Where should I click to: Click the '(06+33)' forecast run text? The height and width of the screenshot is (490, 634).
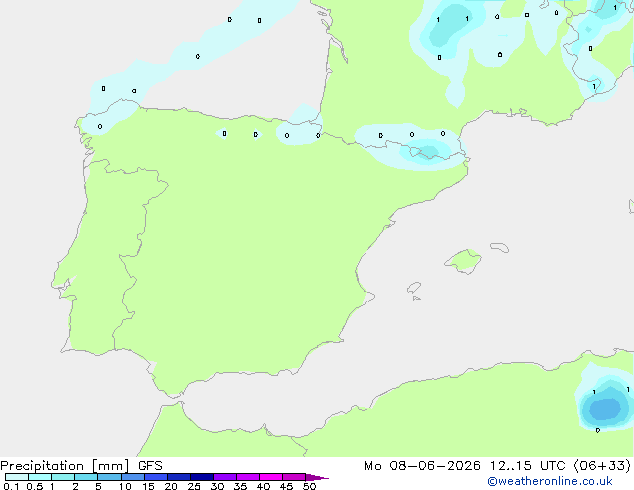(602, 466)
